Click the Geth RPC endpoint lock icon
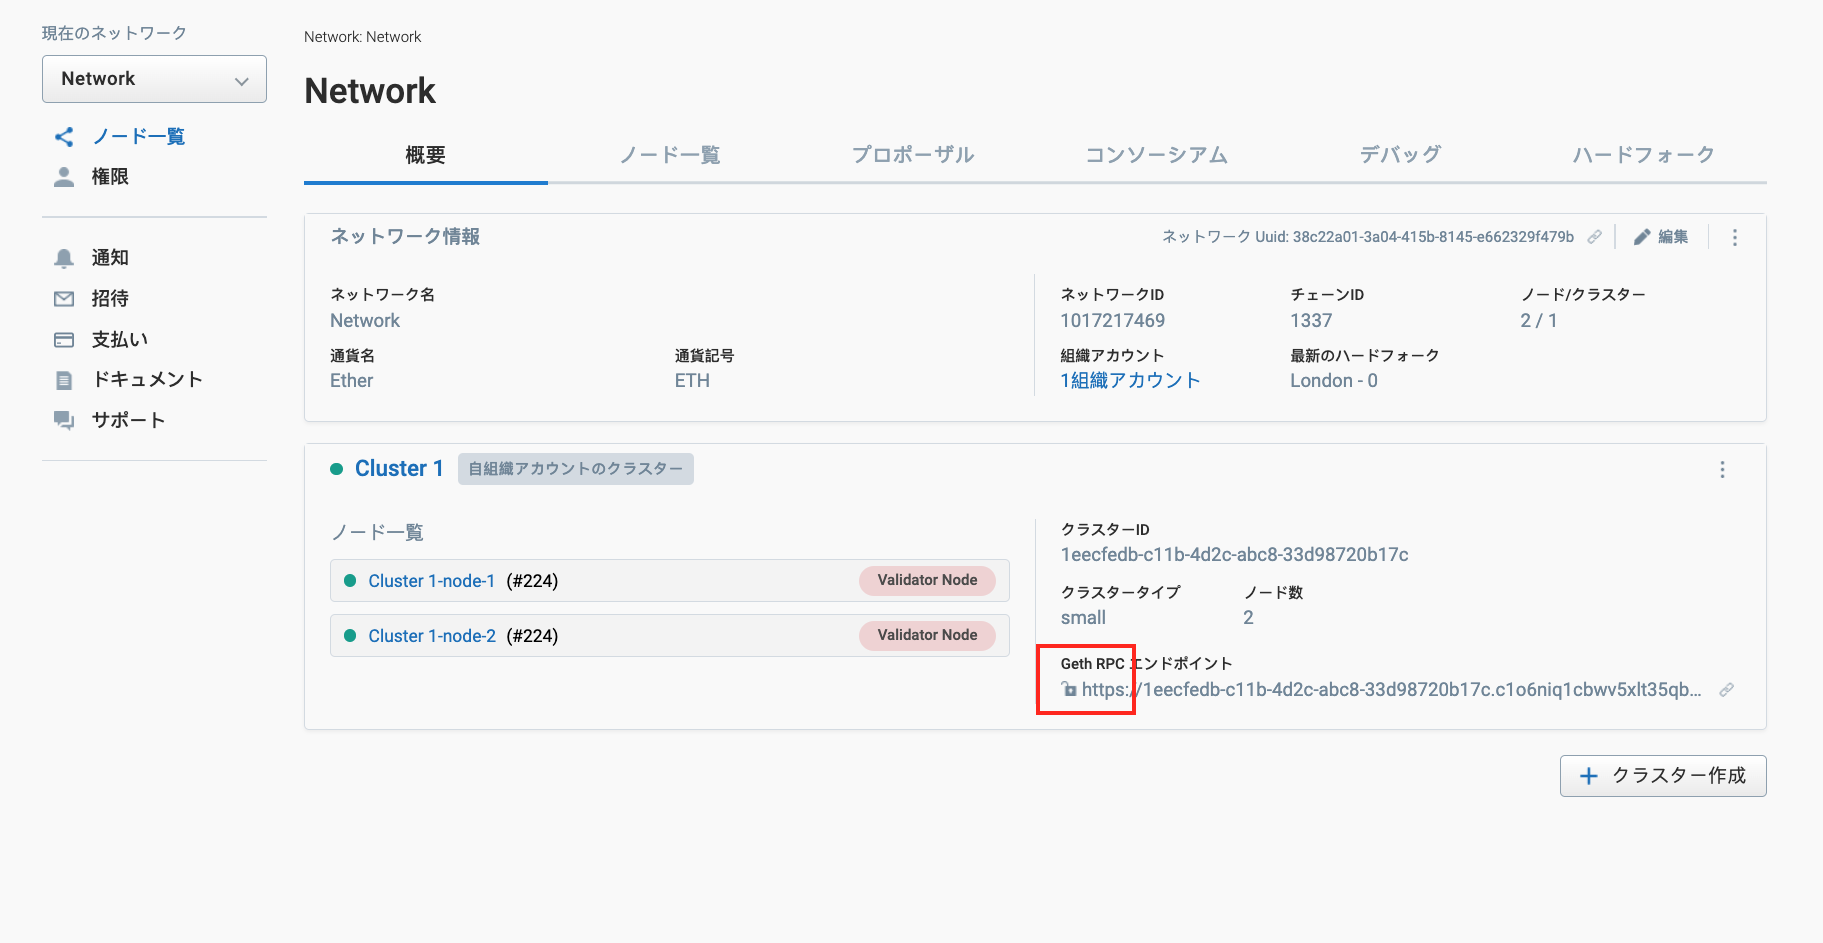 (1069, 689)
